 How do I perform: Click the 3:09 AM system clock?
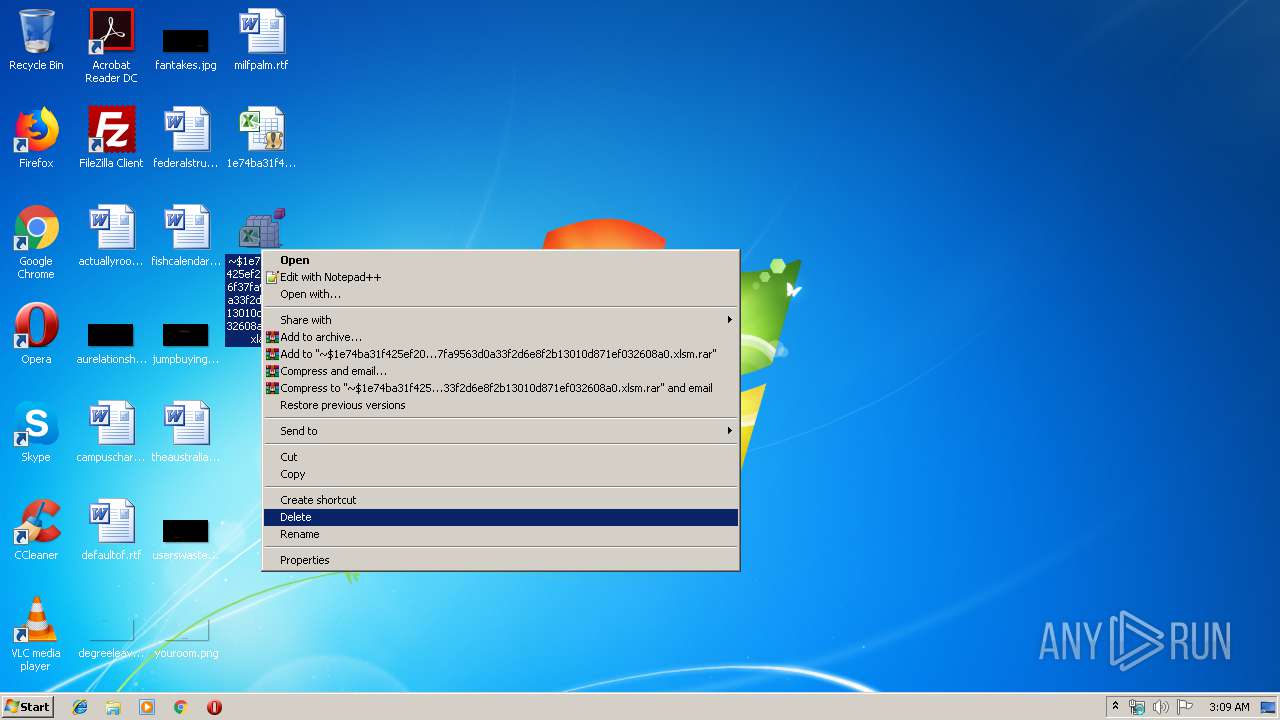point(1229,707)
